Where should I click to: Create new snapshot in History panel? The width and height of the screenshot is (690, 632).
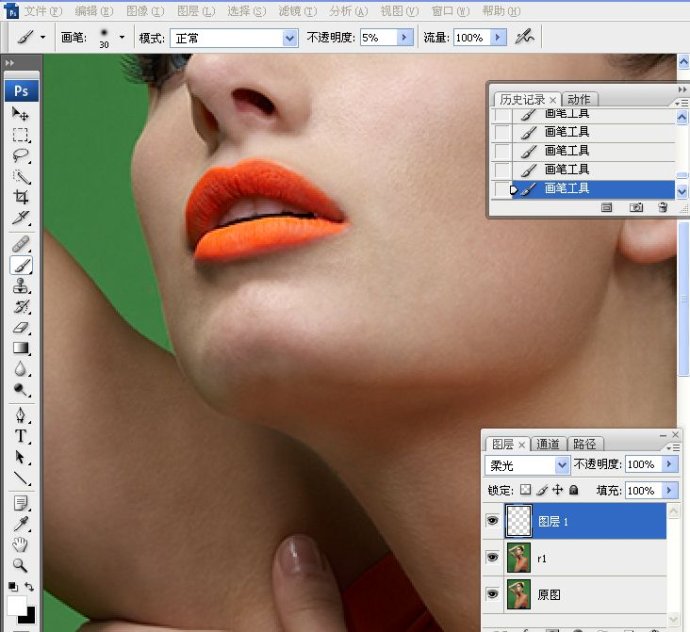coord(636,207)
